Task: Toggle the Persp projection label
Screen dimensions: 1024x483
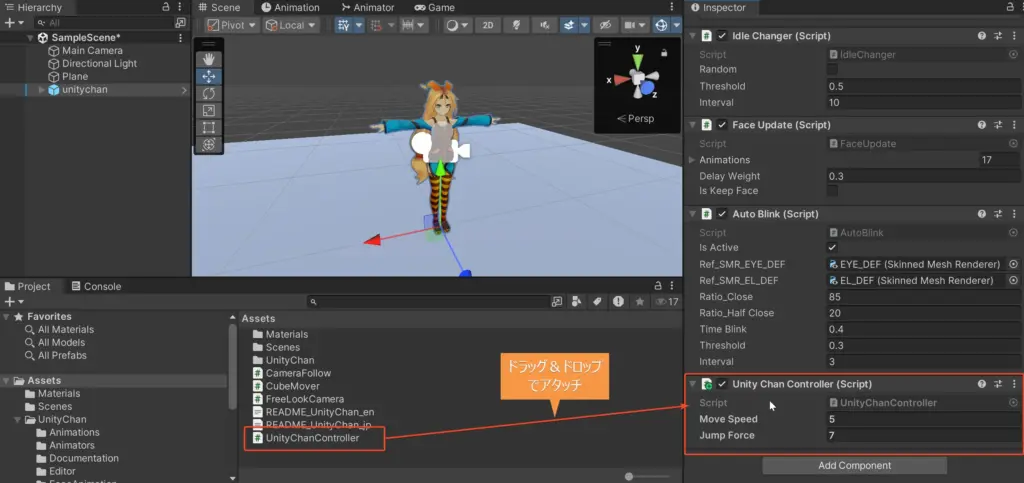Action: pos(635,119)
